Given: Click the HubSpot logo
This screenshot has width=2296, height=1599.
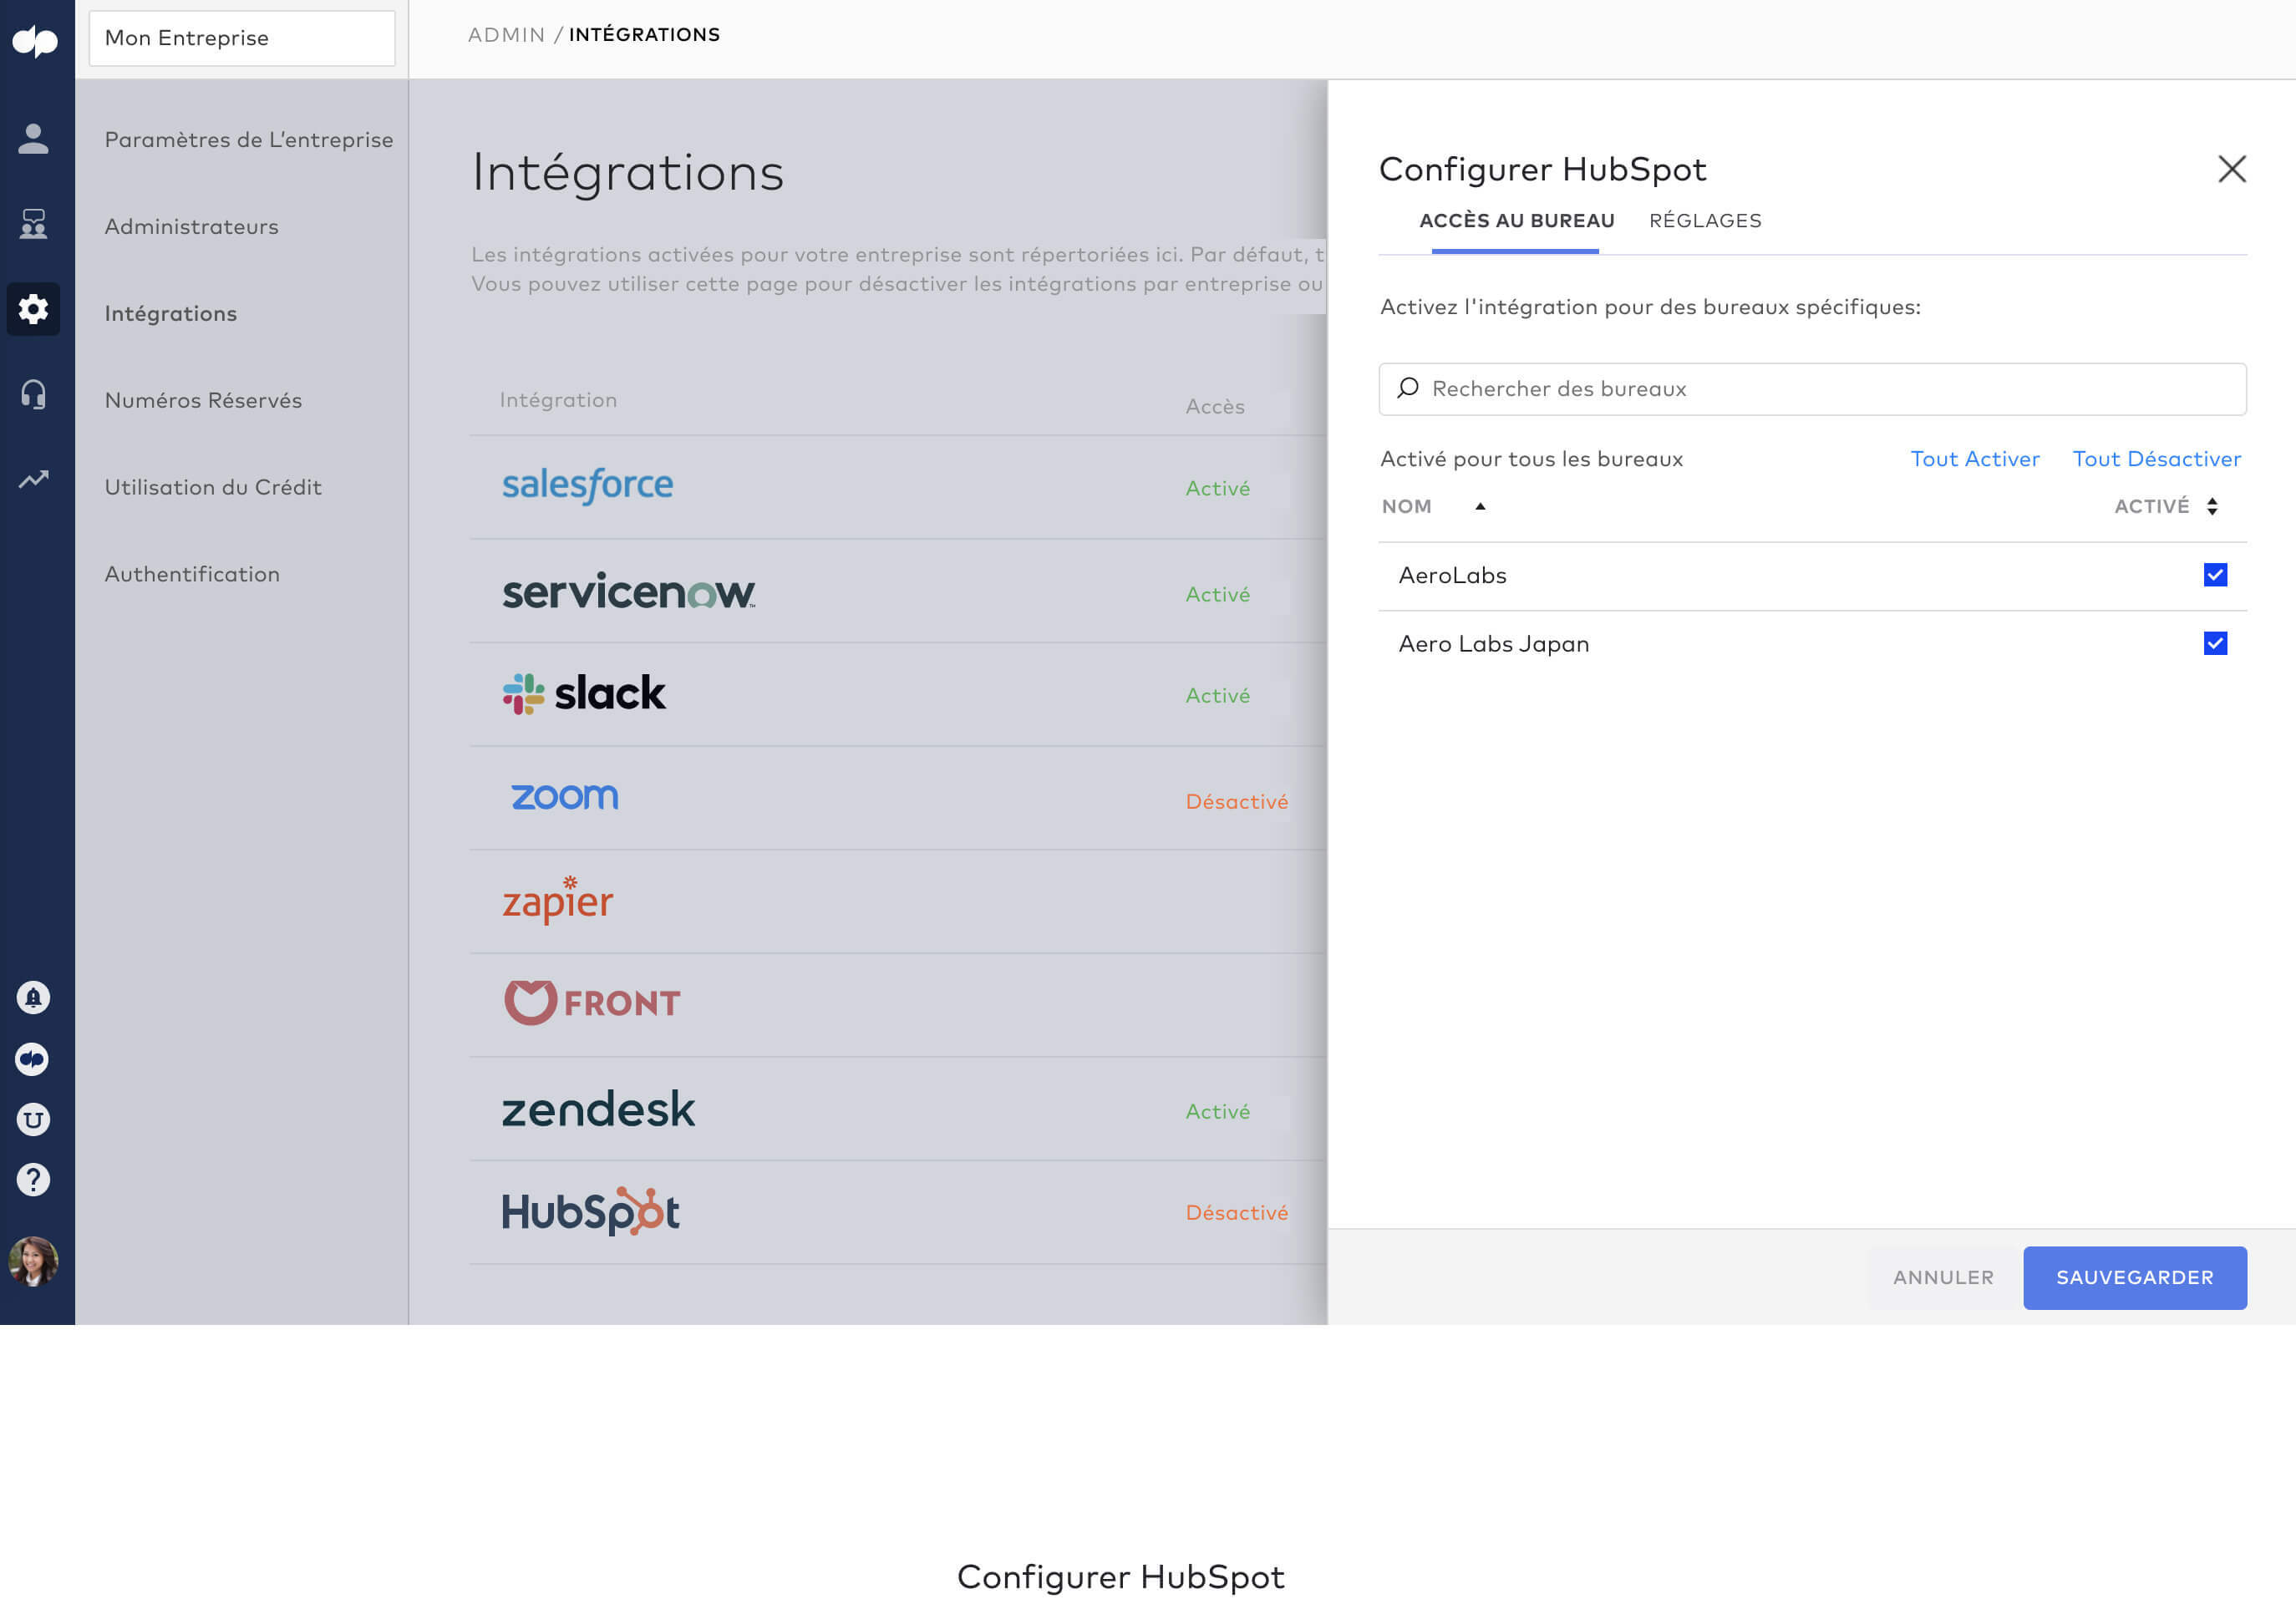Looking at the screenshot, I should click(x=590, y=1211).
